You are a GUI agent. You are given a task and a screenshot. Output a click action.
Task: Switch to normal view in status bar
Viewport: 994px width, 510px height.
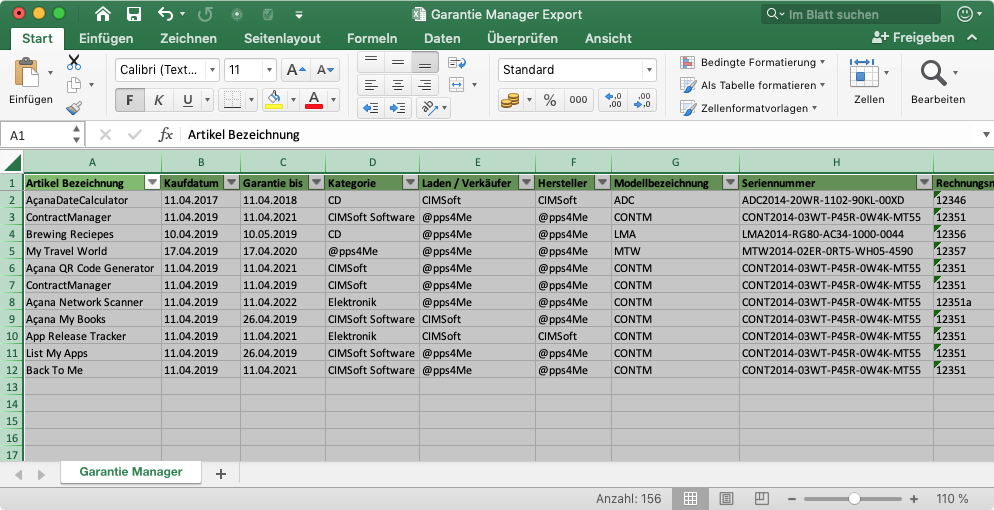pos(690,499)
